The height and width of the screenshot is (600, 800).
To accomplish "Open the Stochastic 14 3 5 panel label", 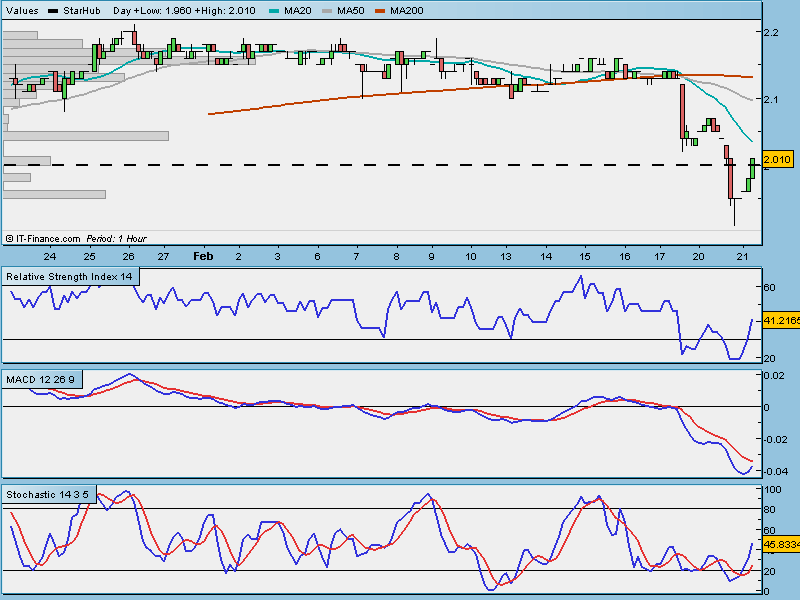I will (47, 494).
